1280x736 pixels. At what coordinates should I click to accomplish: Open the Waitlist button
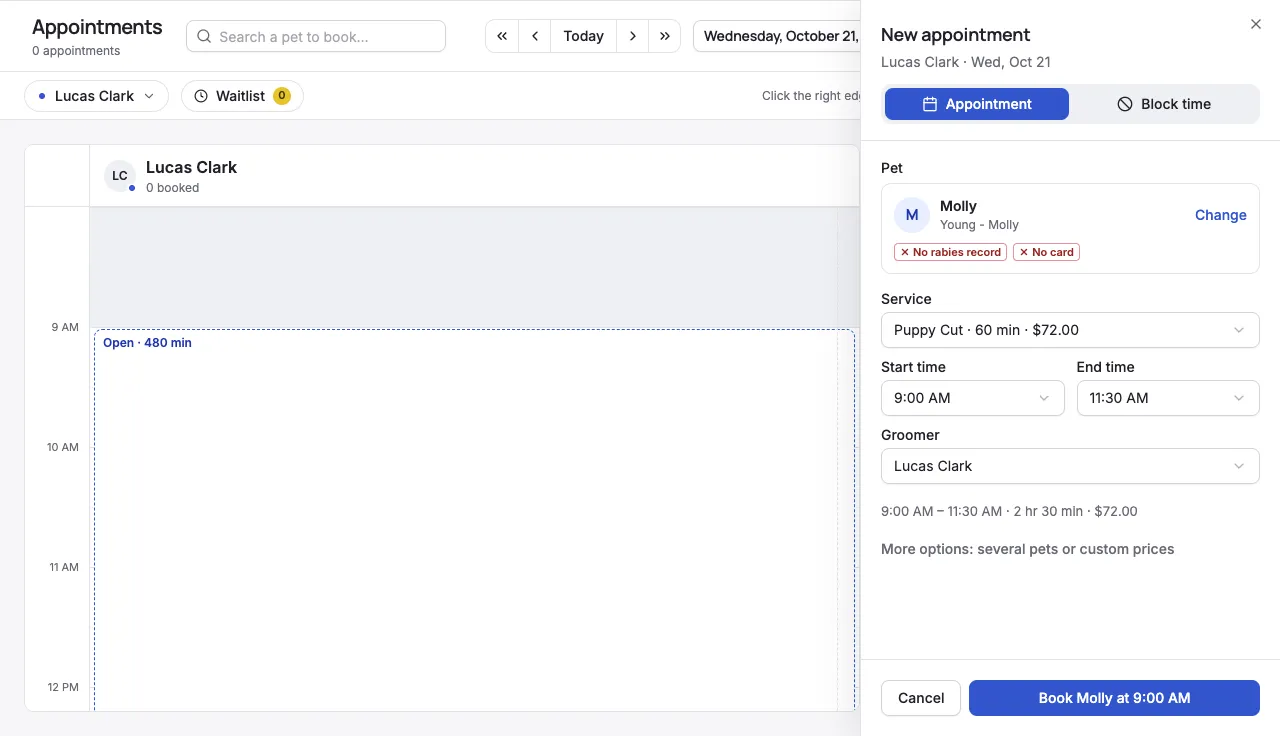[242, 96]
